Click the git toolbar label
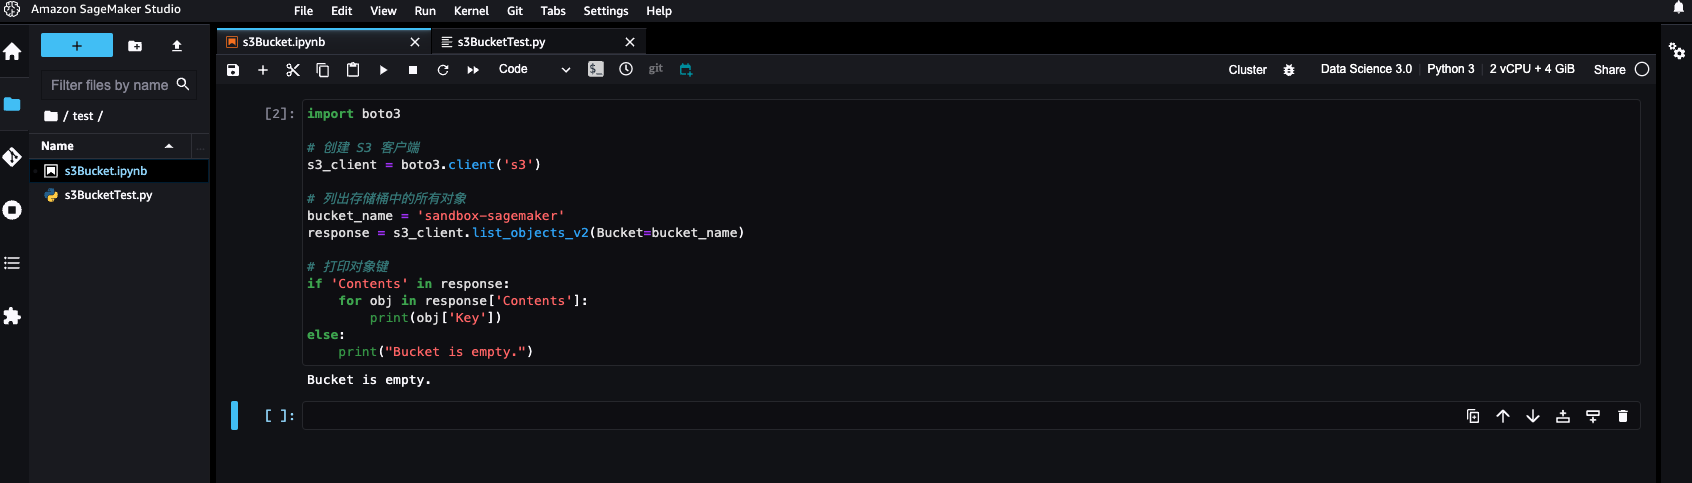The height and width of the screenshot is (483, 1692). pos(656,69)
